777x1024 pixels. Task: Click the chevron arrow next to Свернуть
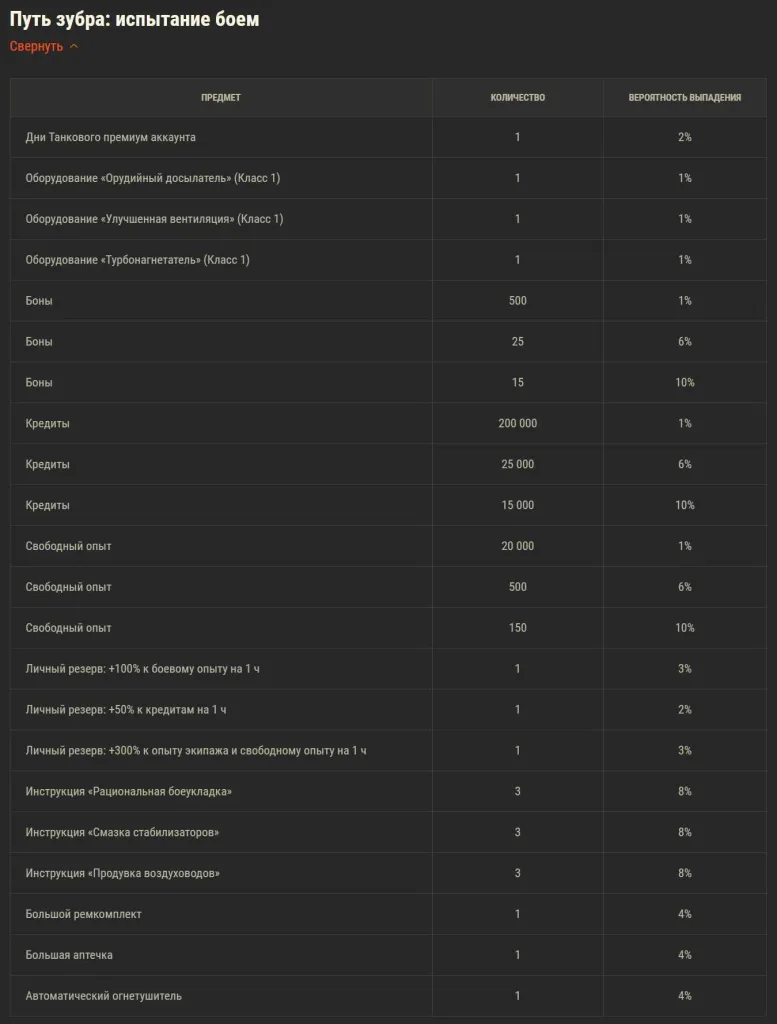(x=74, y=46)
